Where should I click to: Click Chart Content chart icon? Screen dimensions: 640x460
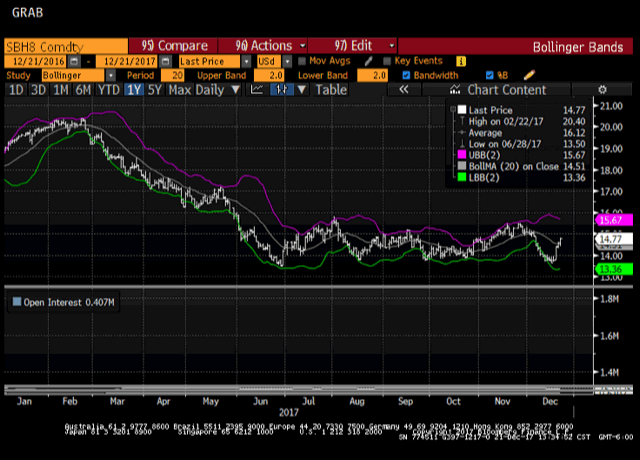click(455, 89)
